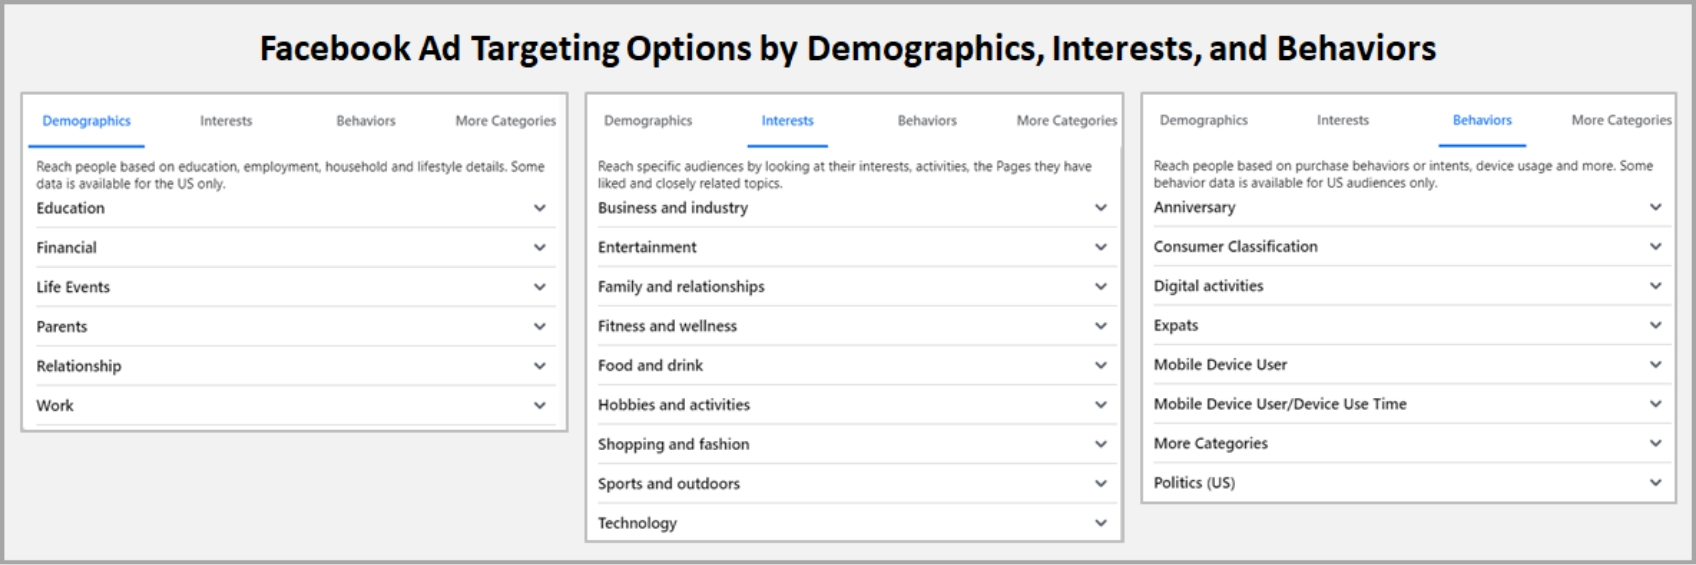
Task: Expand the Education demographics chevron
Action: 540,208
